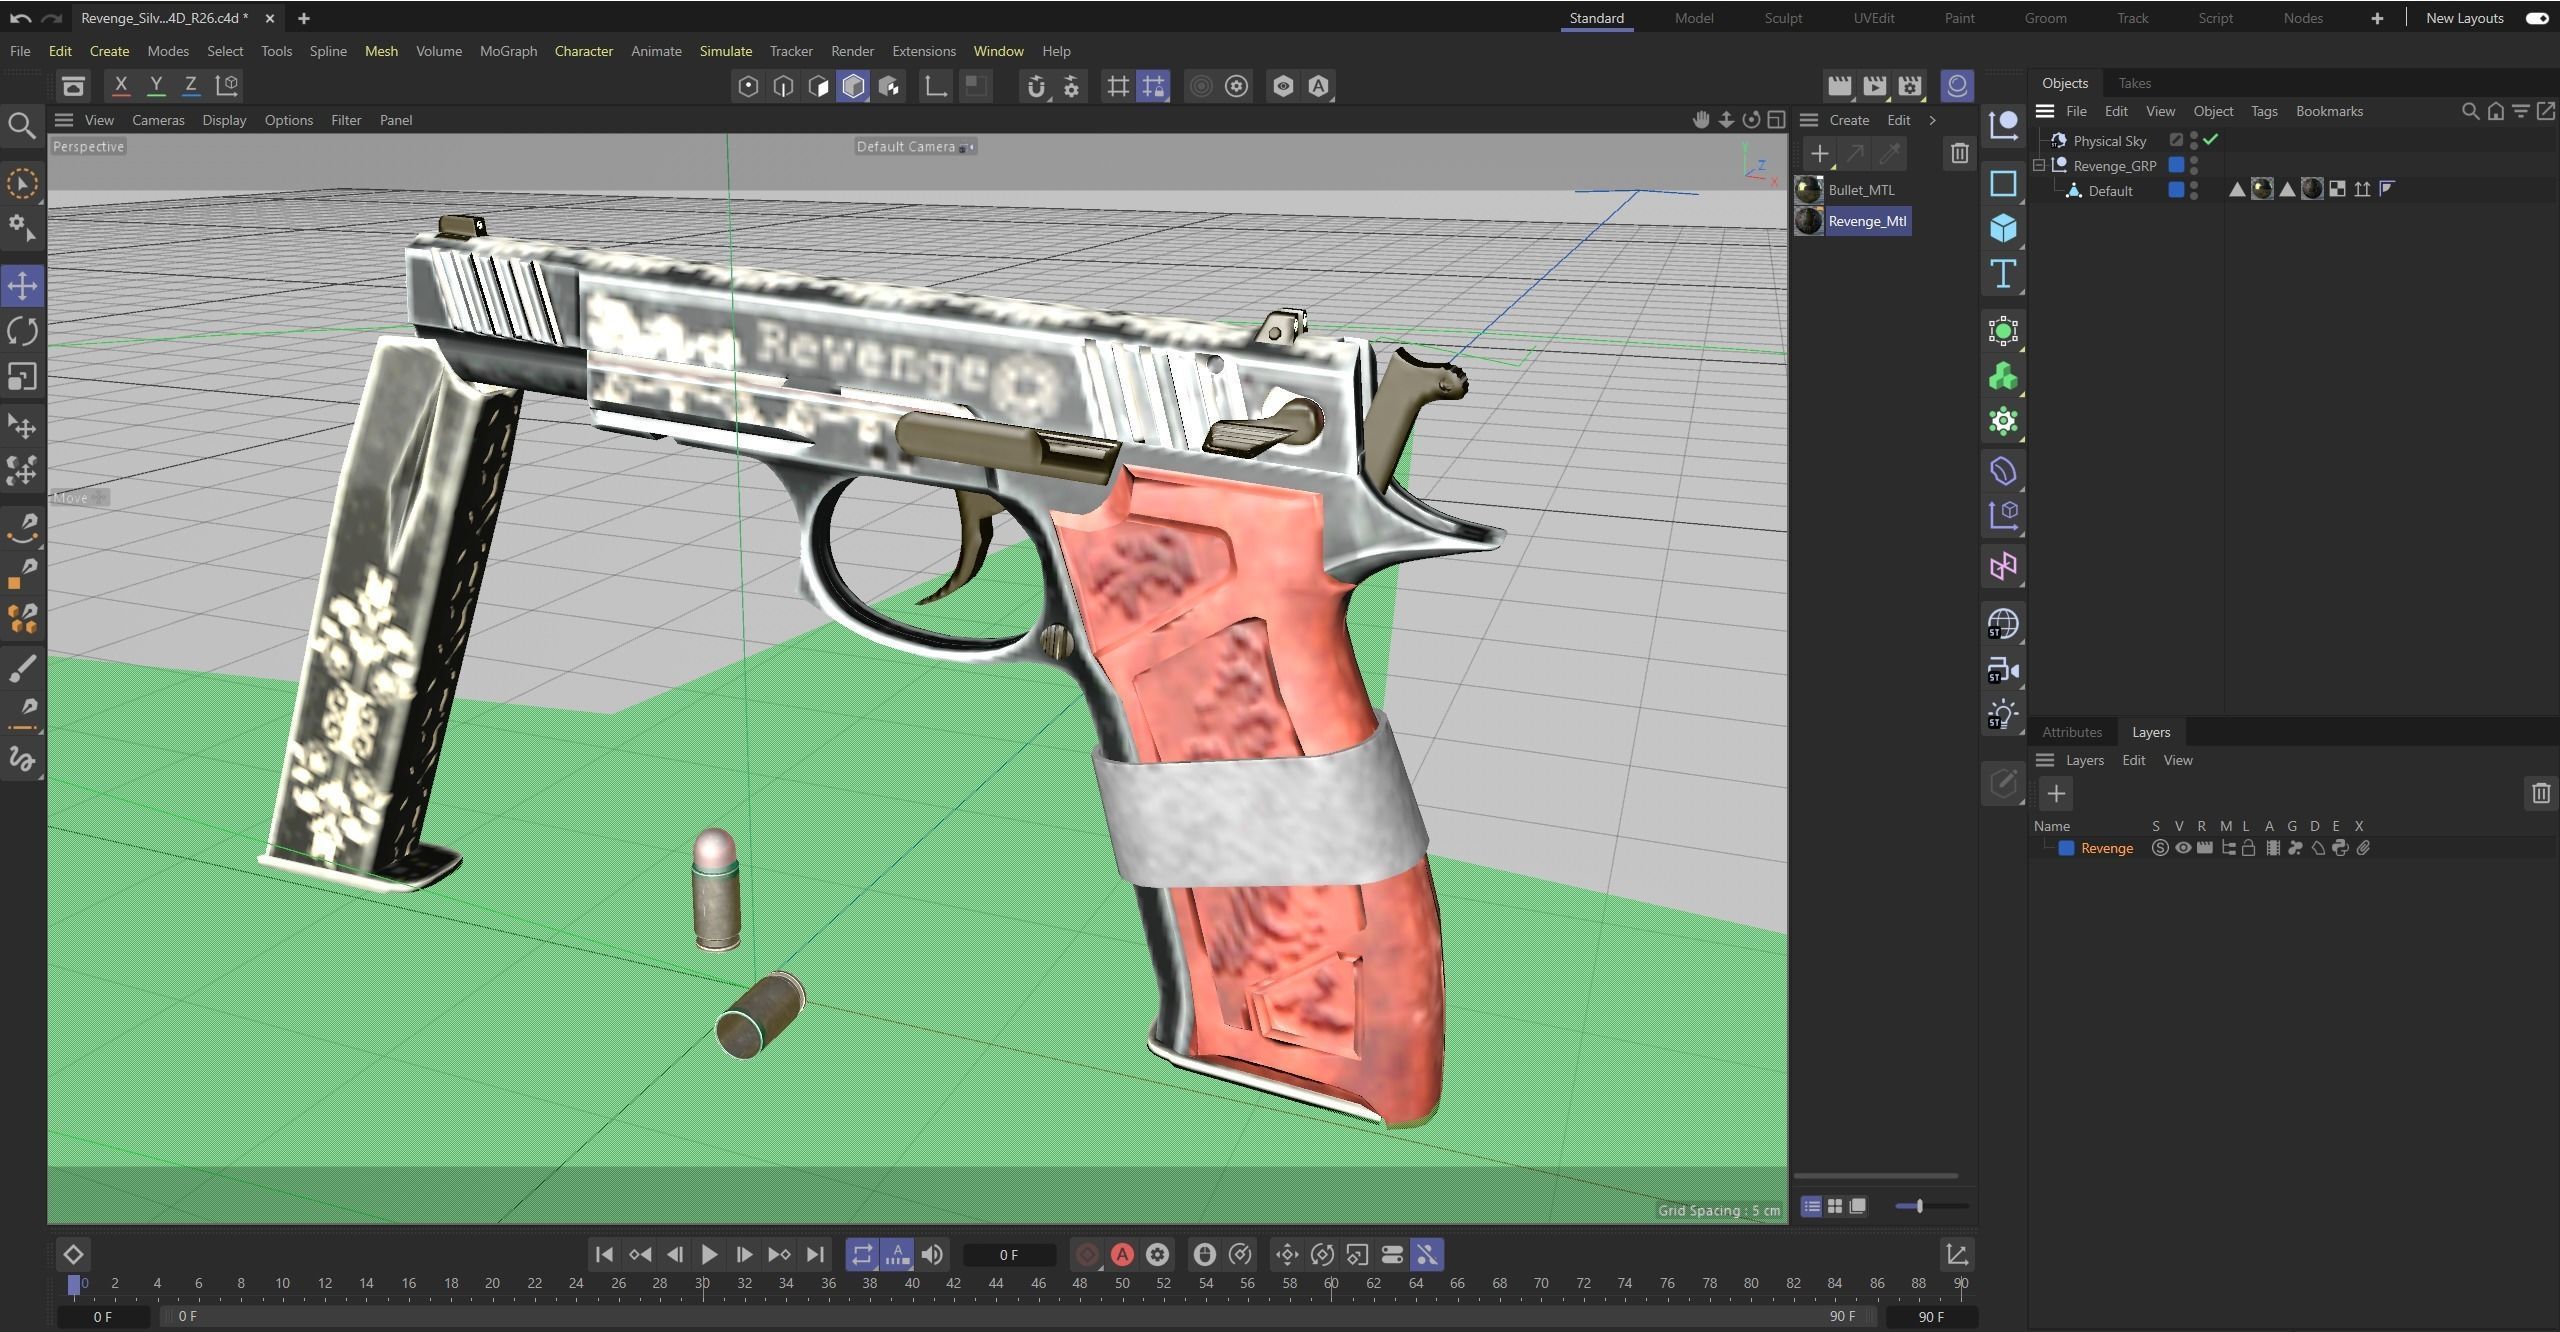Viewport: 2560px width, 1332px height.
Task: Go to end of animation
Action: (815, 1255)
